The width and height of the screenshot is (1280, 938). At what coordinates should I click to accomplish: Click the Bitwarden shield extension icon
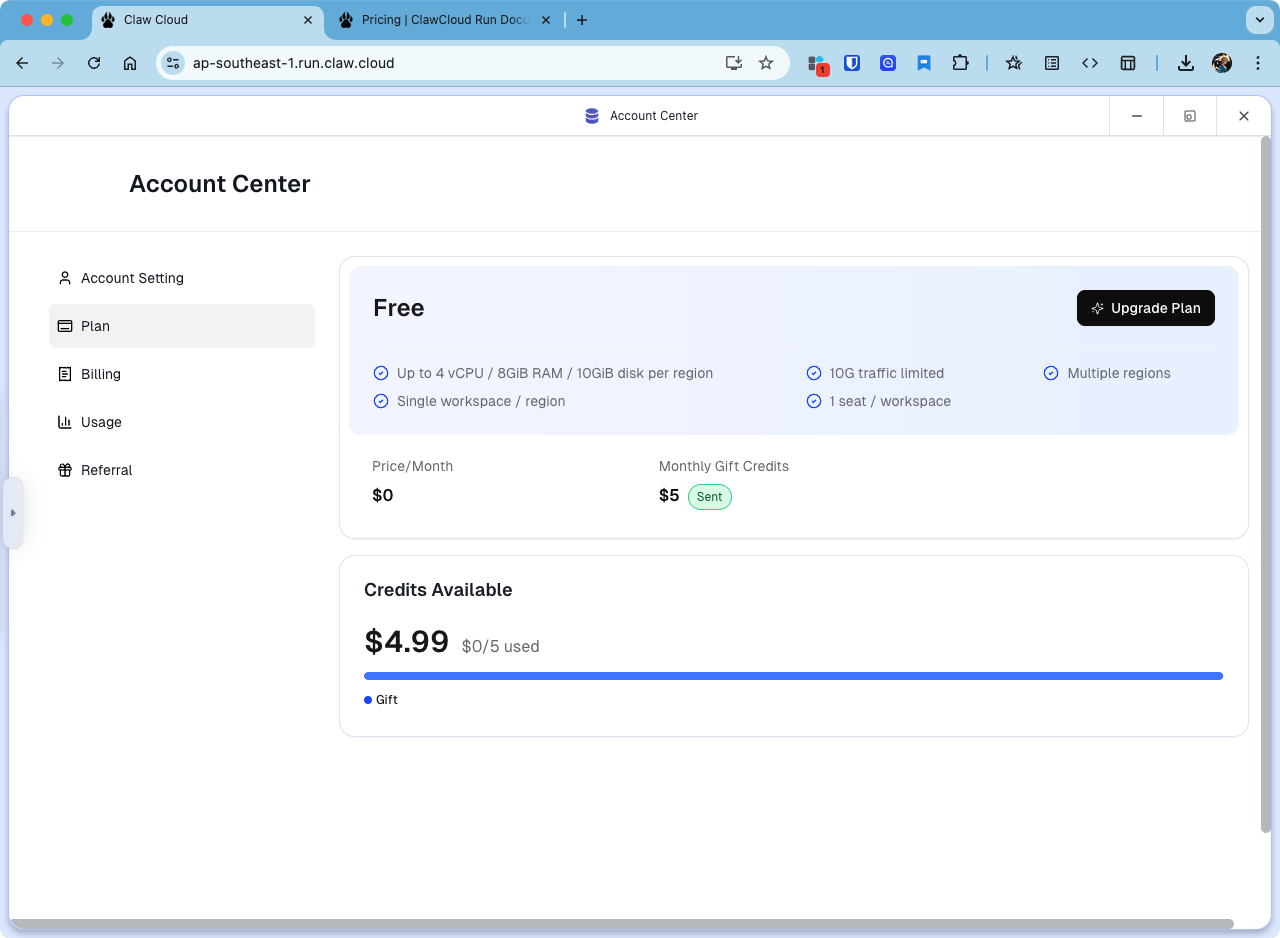[852, 63]
